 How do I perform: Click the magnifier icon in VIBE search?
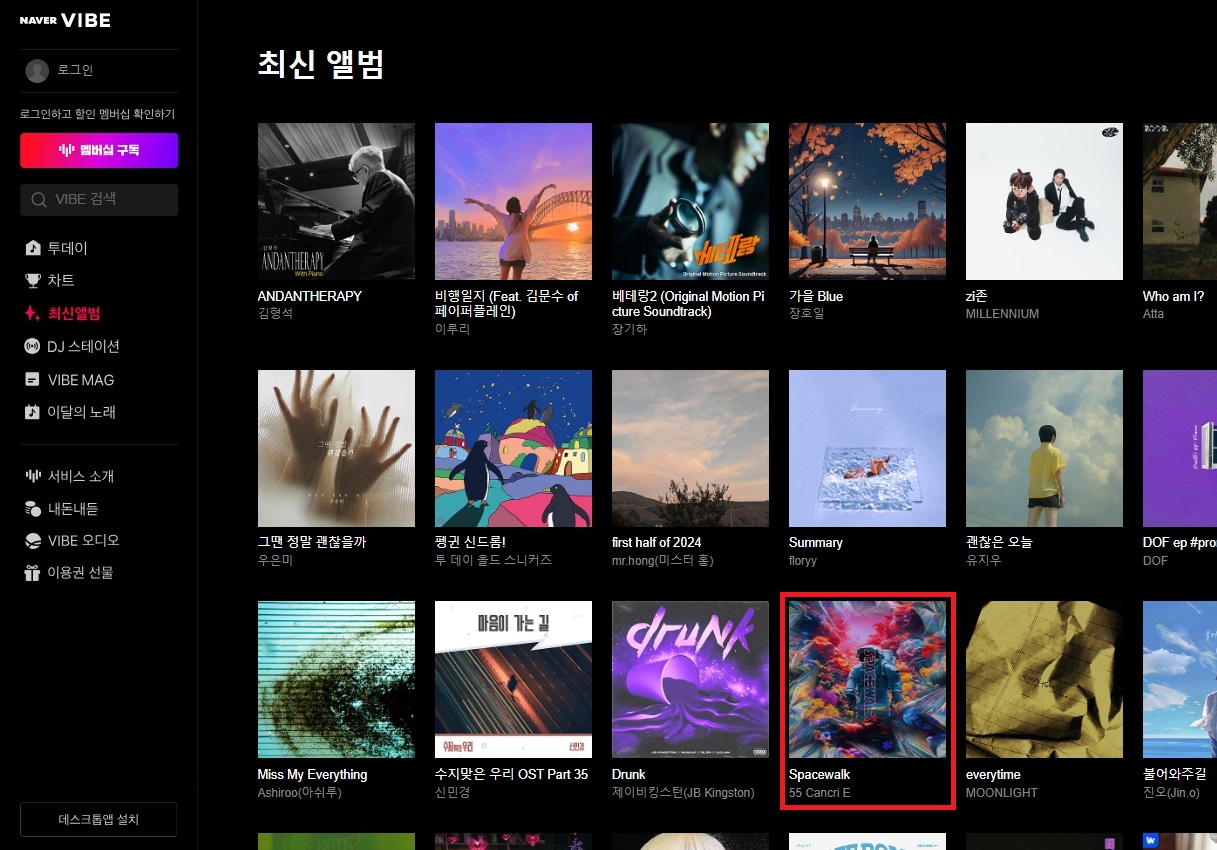39,200
